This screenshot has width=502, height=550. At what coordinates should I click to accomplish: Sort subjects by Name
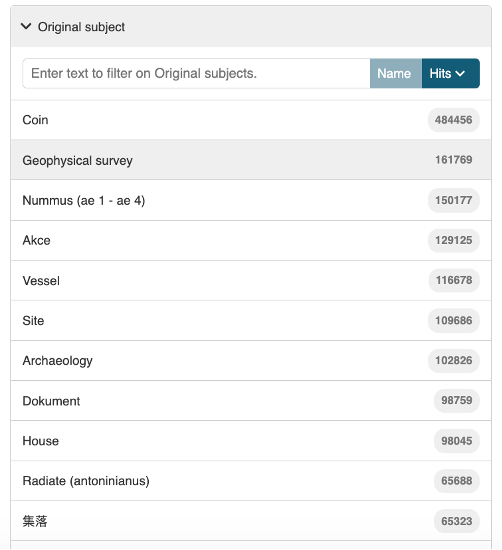point(396,73)
